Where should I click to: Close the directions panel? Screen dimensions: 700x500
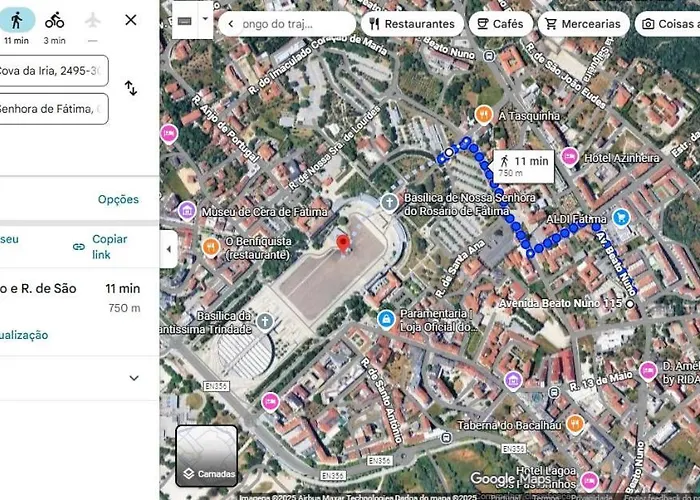[131, 20]
